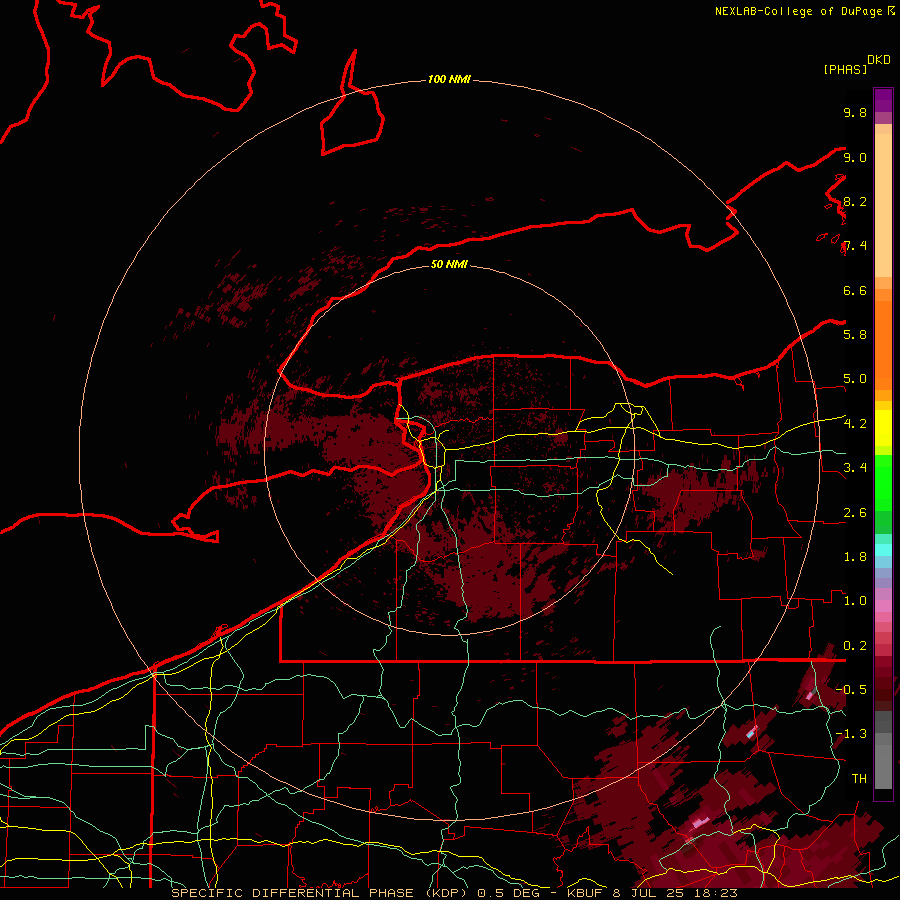This screenshot has width=900, height=900.
Task: Click the -1.3 value on the color scale
Action: click(851, 734)
